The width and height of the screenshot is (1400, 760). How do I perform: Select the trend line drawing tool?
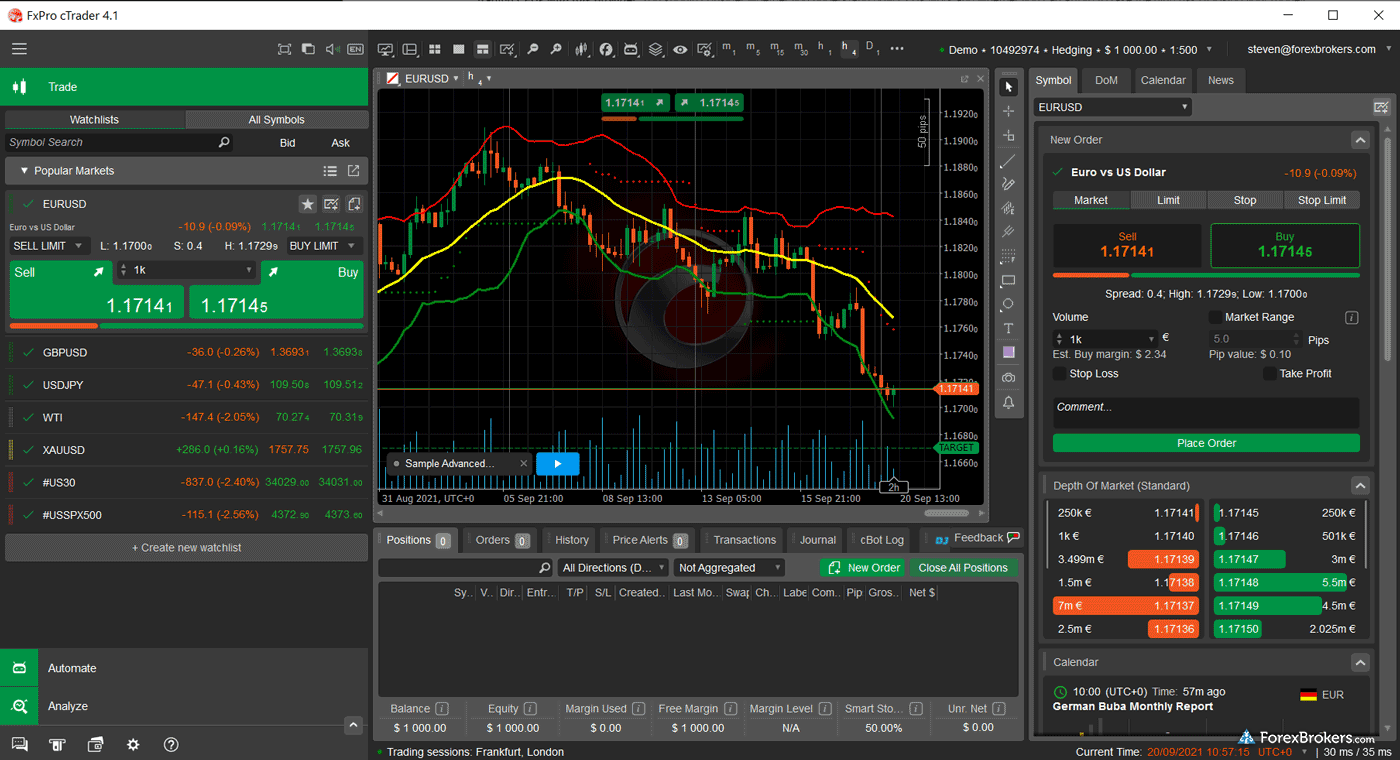[x=1008, y=160]
